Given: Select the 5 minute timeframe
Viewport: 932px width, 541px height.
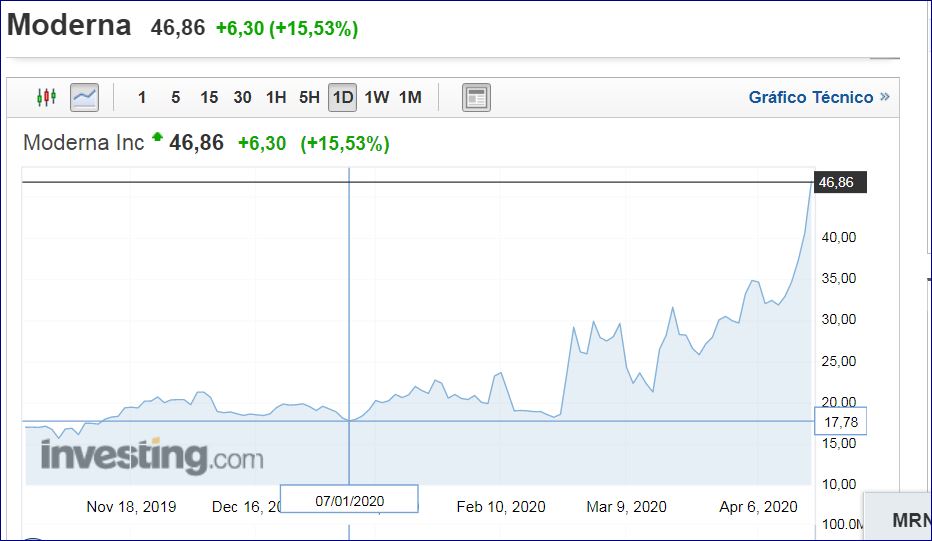Looking at the screenshot, I should (175, 98).
